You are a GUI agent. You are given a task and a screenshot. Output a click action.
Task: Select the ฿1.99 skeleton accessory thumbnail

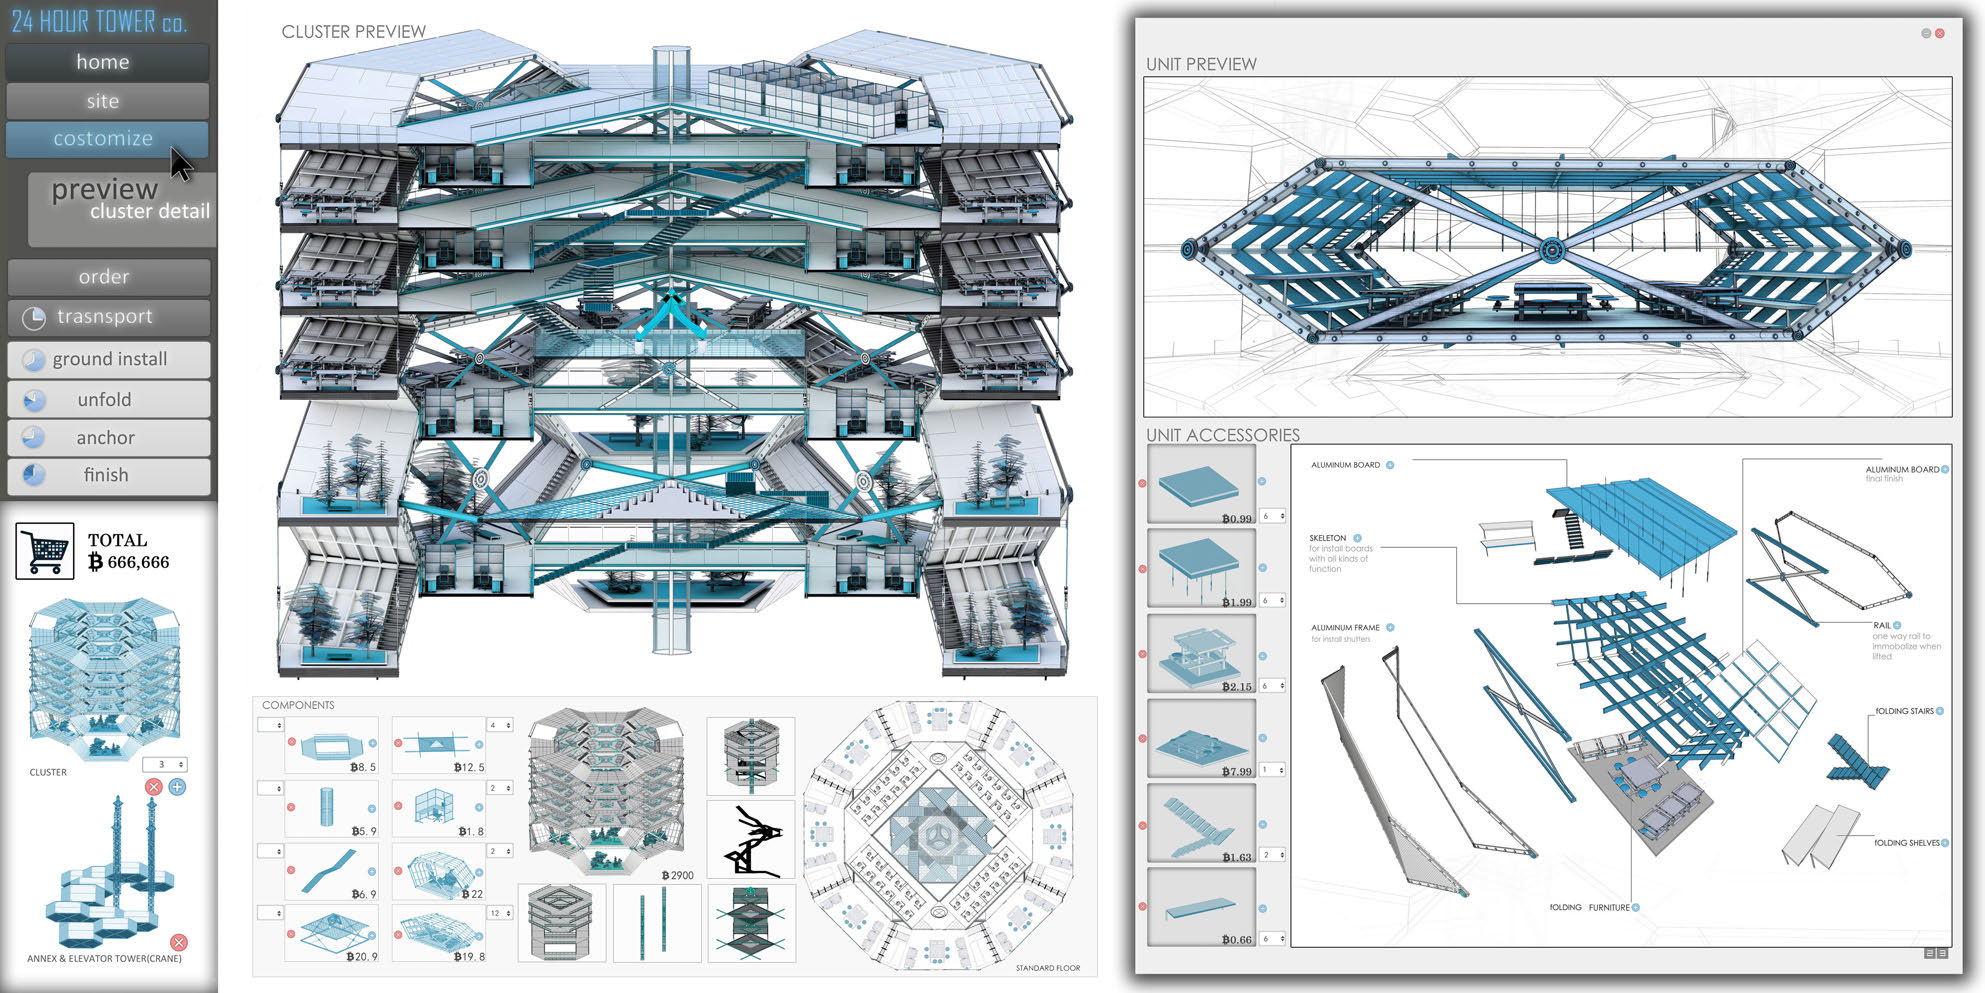(x=1201, y=568)
